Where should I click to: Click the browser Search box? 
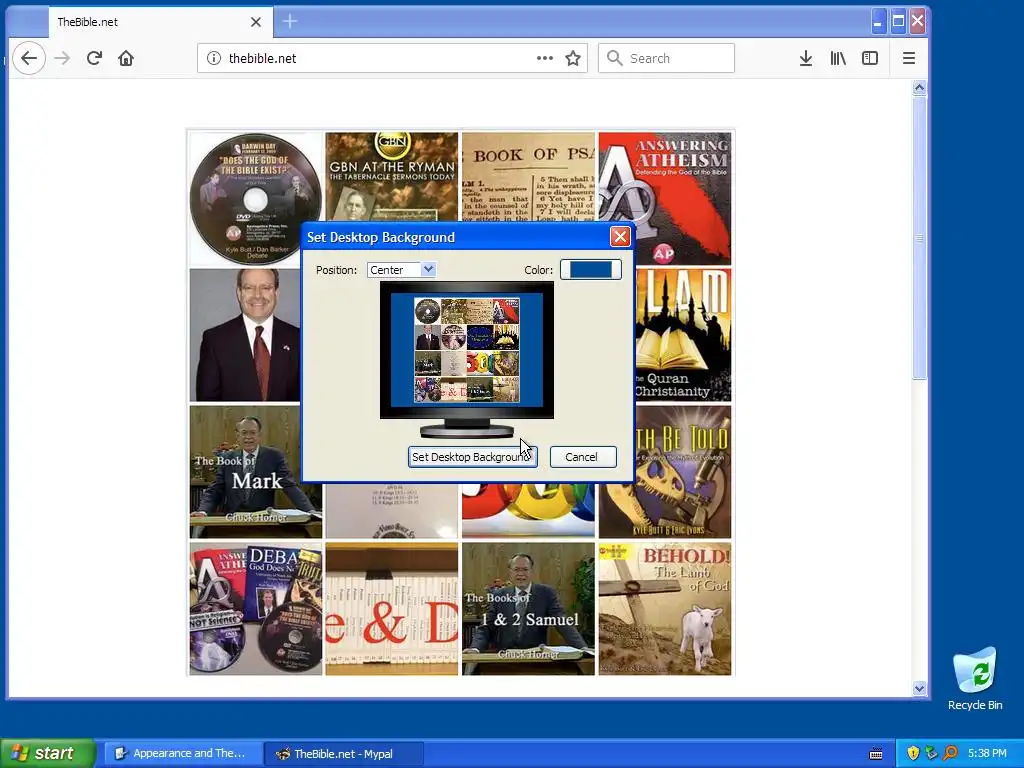666,58
